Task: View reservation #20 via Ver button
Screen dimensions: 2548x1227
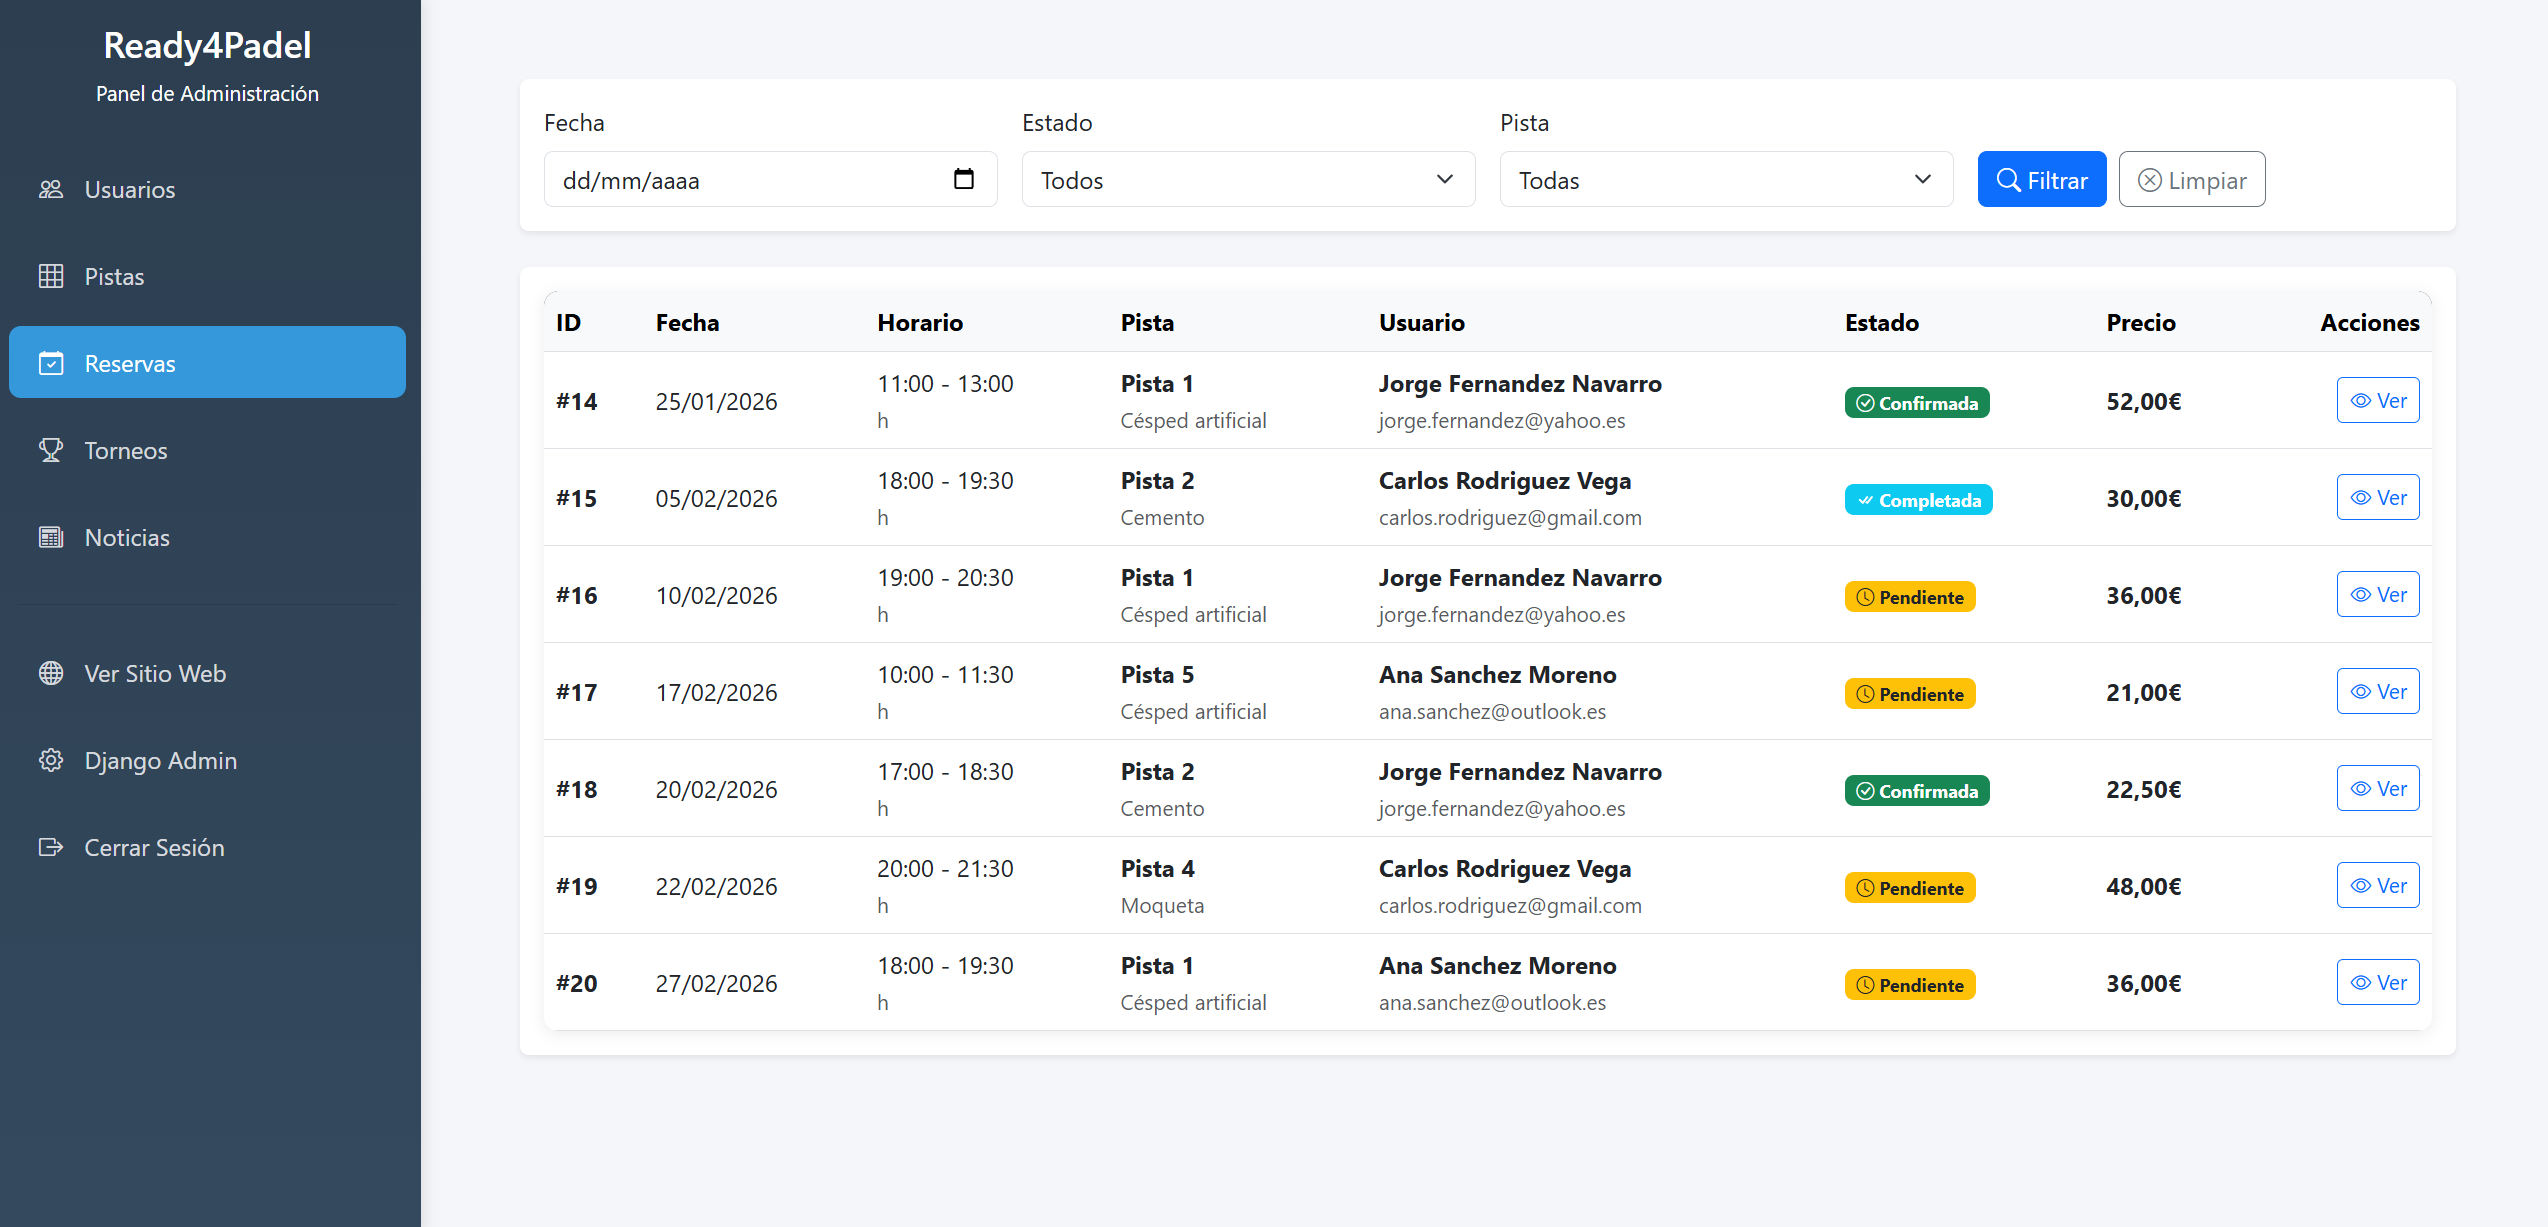Action: 2377,982
